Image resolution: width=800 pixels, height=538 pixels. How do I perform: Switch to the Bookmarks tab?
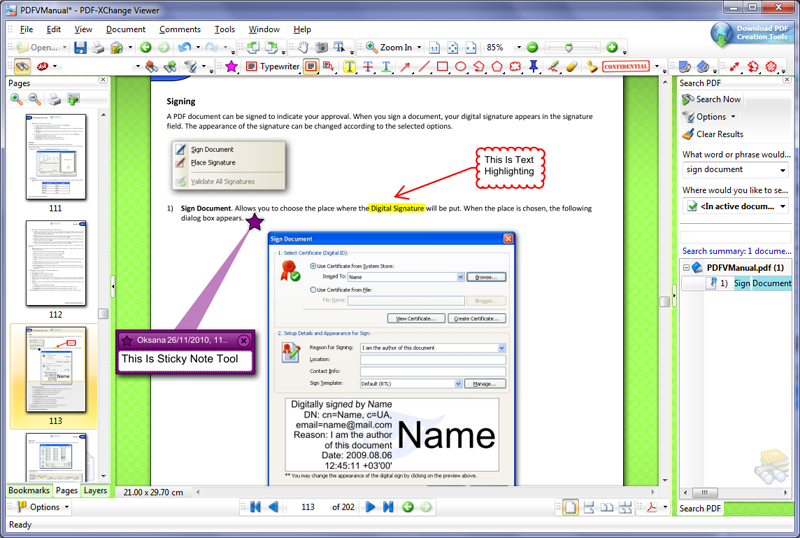29,491
